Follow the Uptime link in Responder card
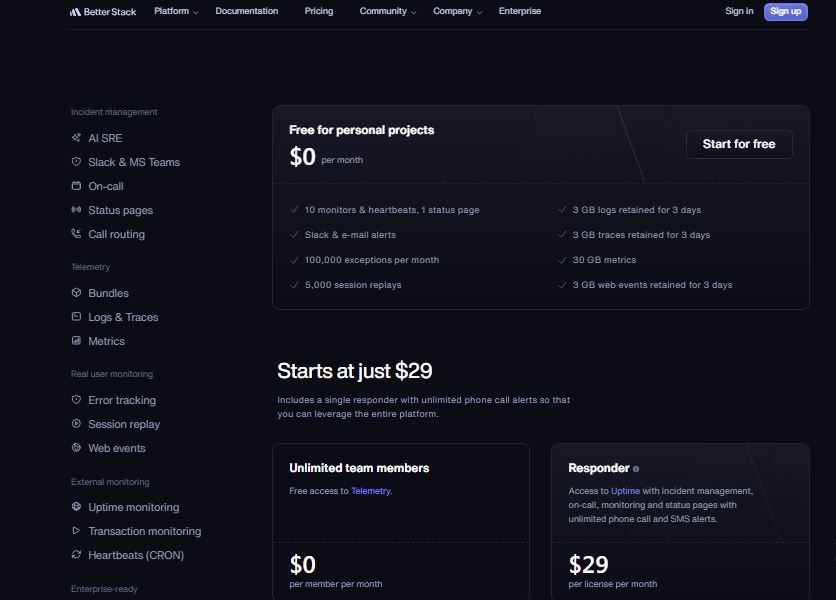Image resolution: width=836 pixels, height=600 pixels. [x=625, y=491]
